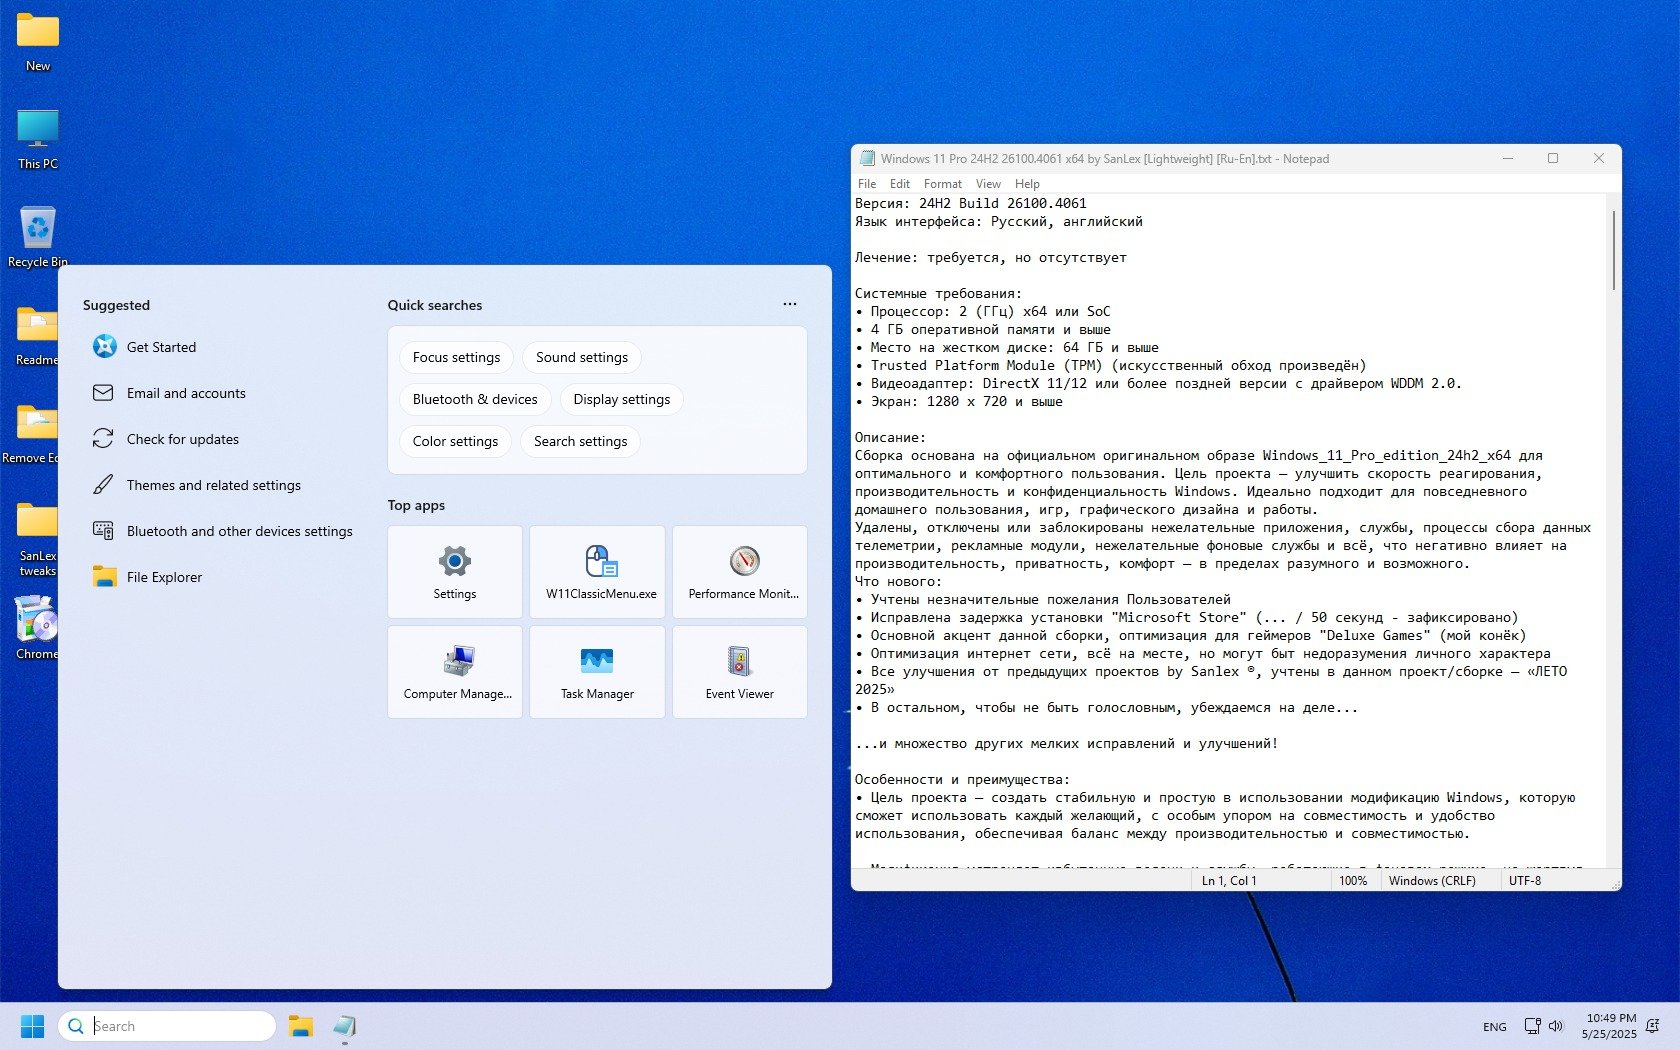The image size is (1680, 1050).
Task: Click the Windows Start button
Action: point(32,1026)
